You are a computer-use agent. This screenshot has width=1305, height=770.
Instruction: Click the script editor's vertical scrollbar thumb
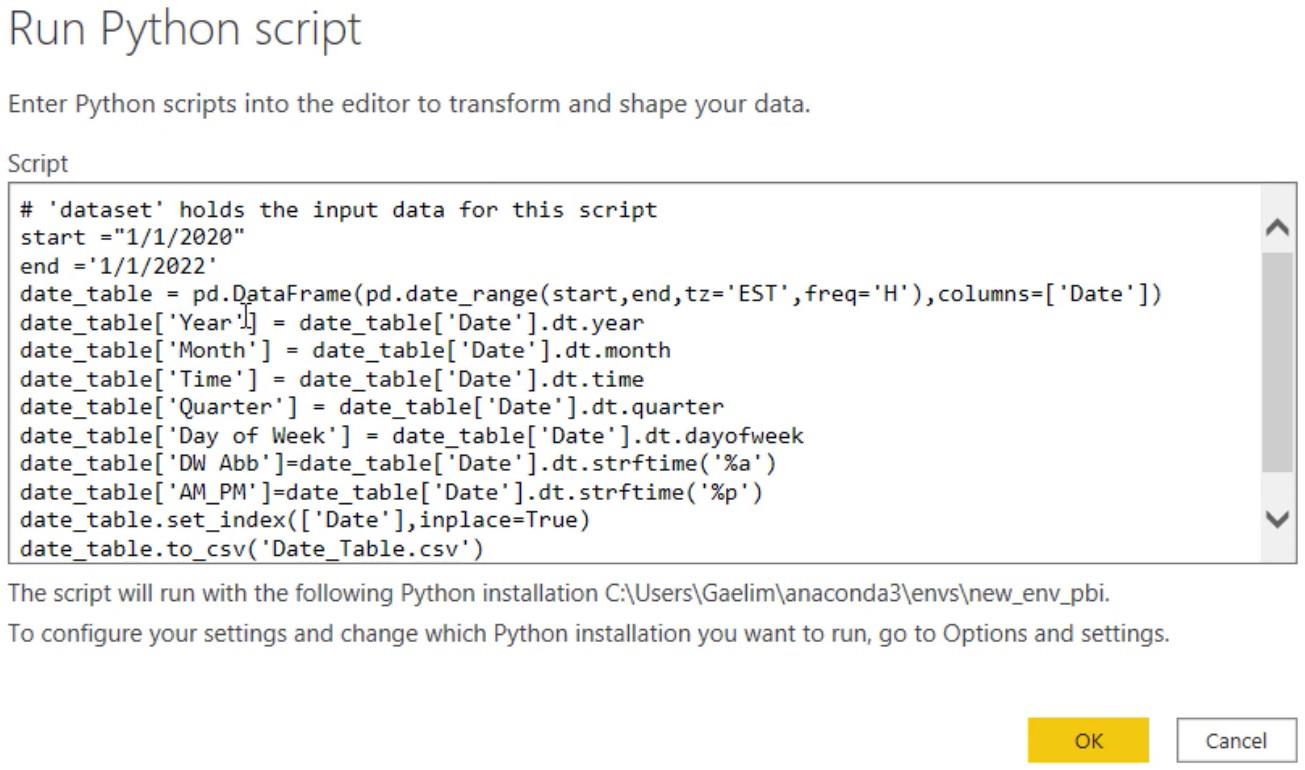[1277, 360]
